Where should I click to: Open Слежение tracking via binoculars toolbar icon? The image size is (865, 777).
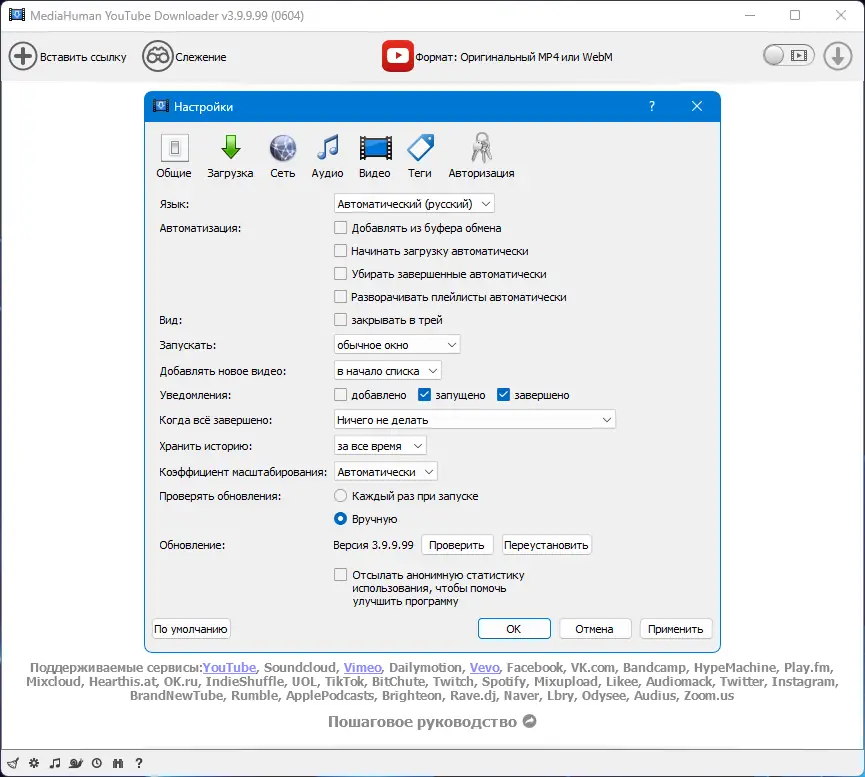coord(157,56)
